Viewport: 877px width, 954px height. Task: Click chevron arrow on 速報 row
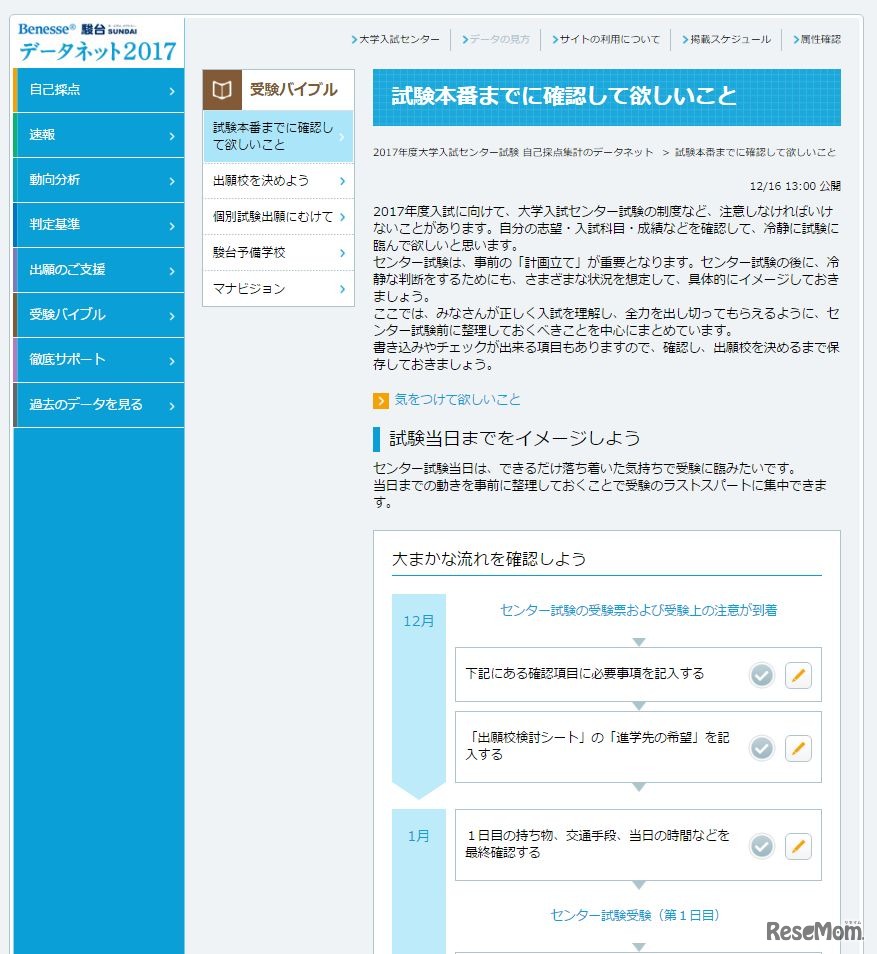(x=172, y=136)
